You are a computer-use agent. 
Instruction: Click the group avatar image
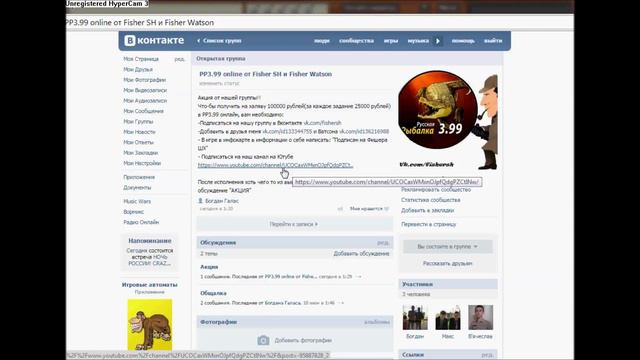point(448,120)
